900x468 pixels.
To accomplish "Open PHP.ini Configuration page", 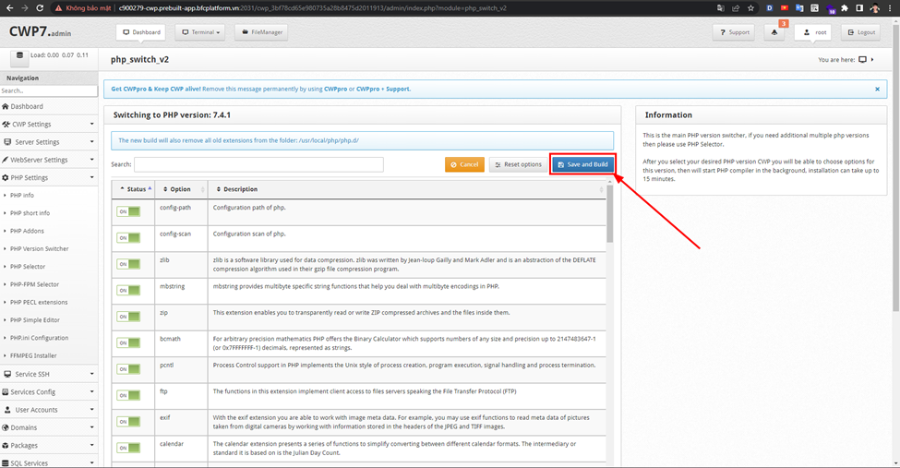I will [x=39, y=338].
